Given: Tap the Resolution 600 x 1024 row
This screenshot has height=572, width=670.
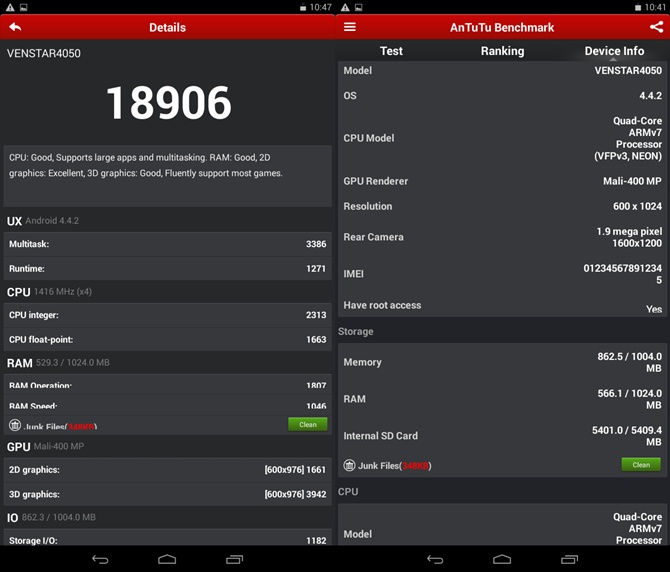Looking at the screenshot, I should [502, 206].
